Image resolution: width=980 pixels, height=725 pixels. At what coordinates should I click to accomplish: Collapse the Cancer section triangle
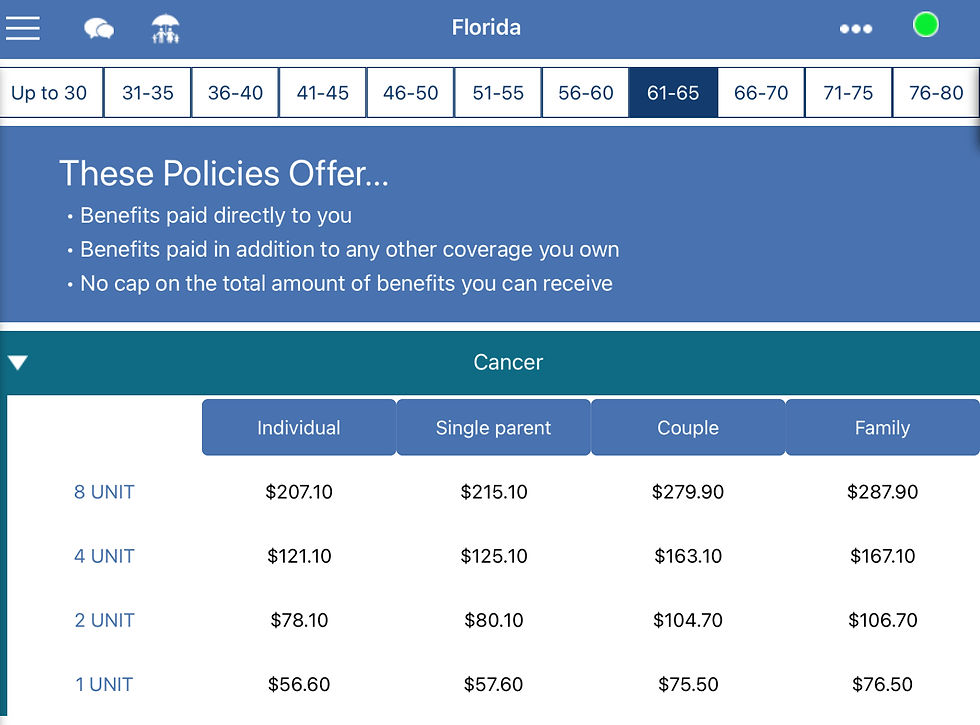click(x=18, y=362)
